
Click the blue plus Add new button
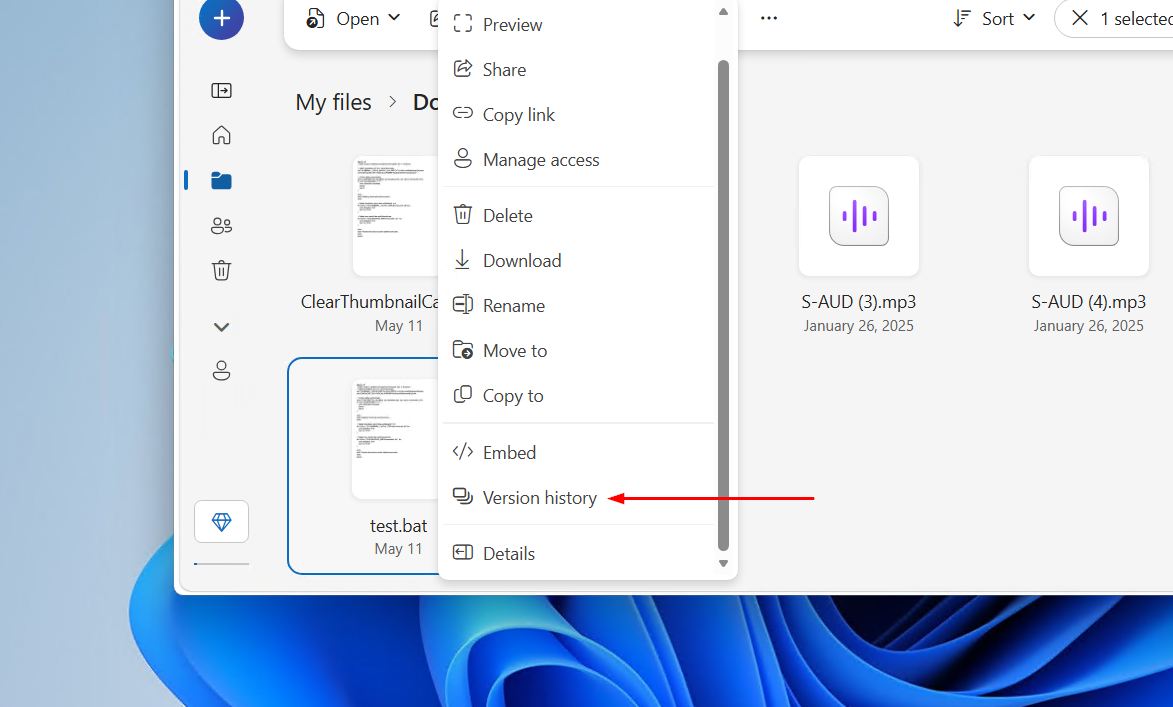pyautogui.click(x=221, y=18)
